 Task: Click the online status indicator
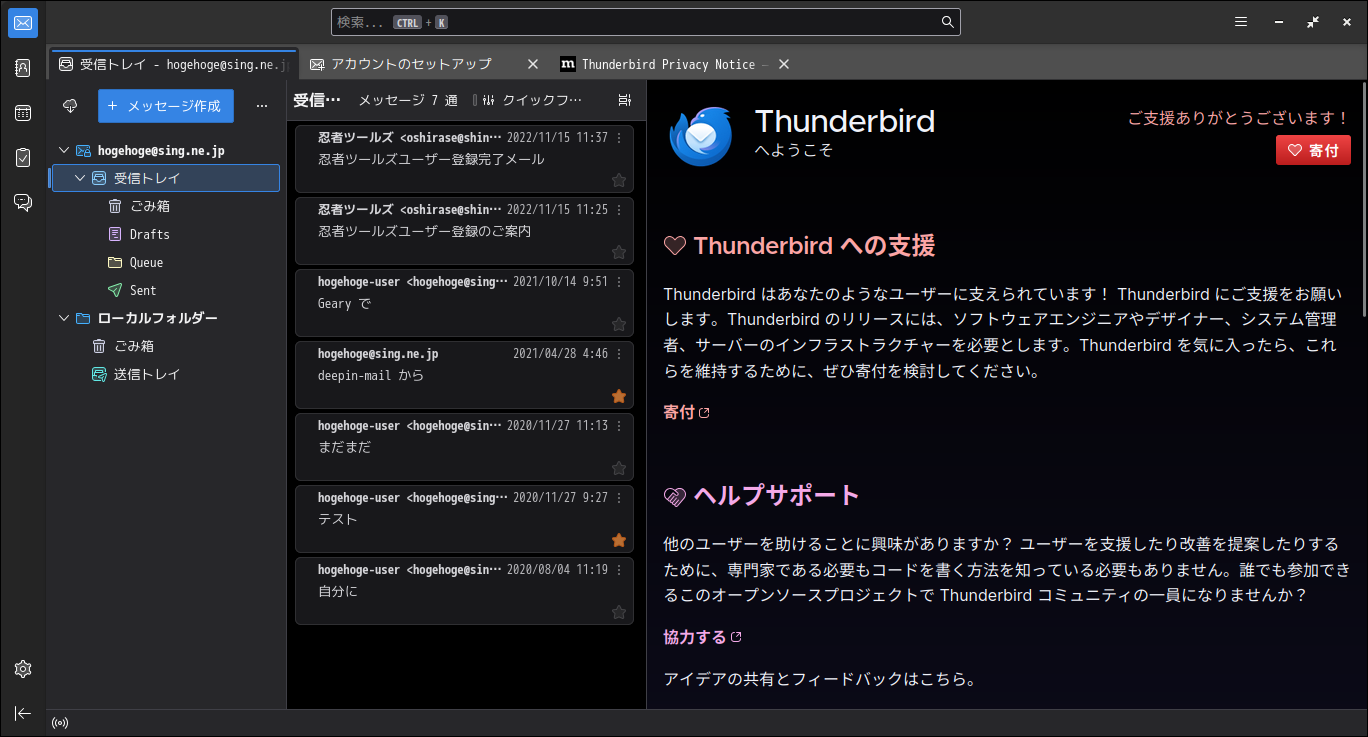[x=60, y=723]
